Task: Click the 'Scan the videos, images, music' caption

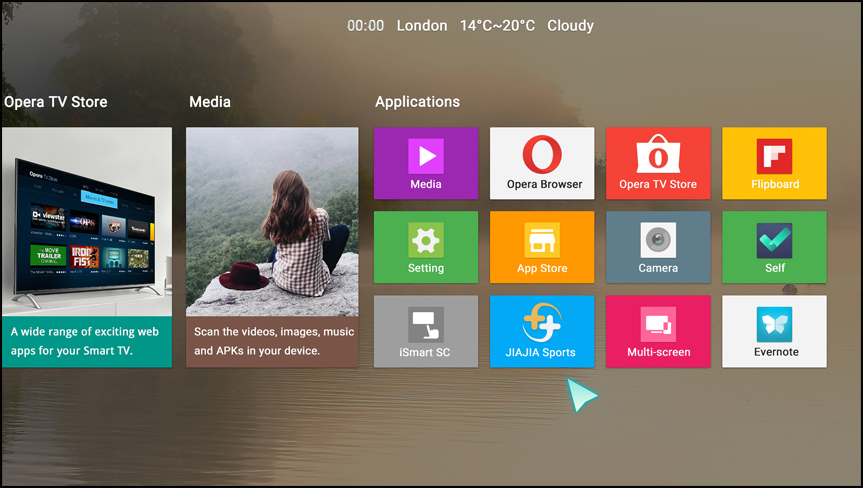Action: click(274, 341)
